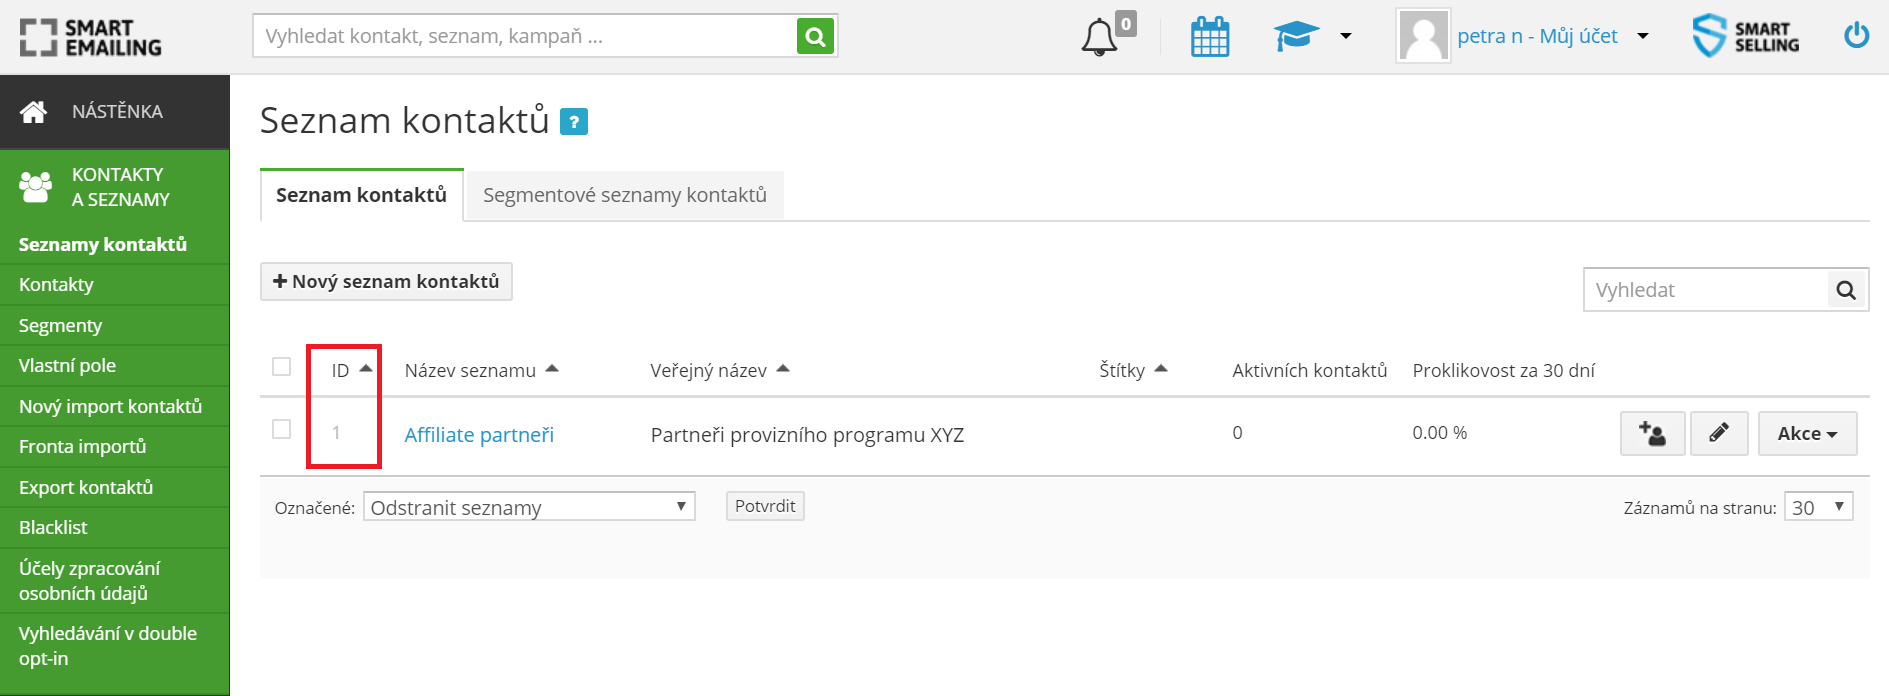Viewport: 1889px width, 696px height.
Task: Open the help question mark icon
Action: coord(574,122)
